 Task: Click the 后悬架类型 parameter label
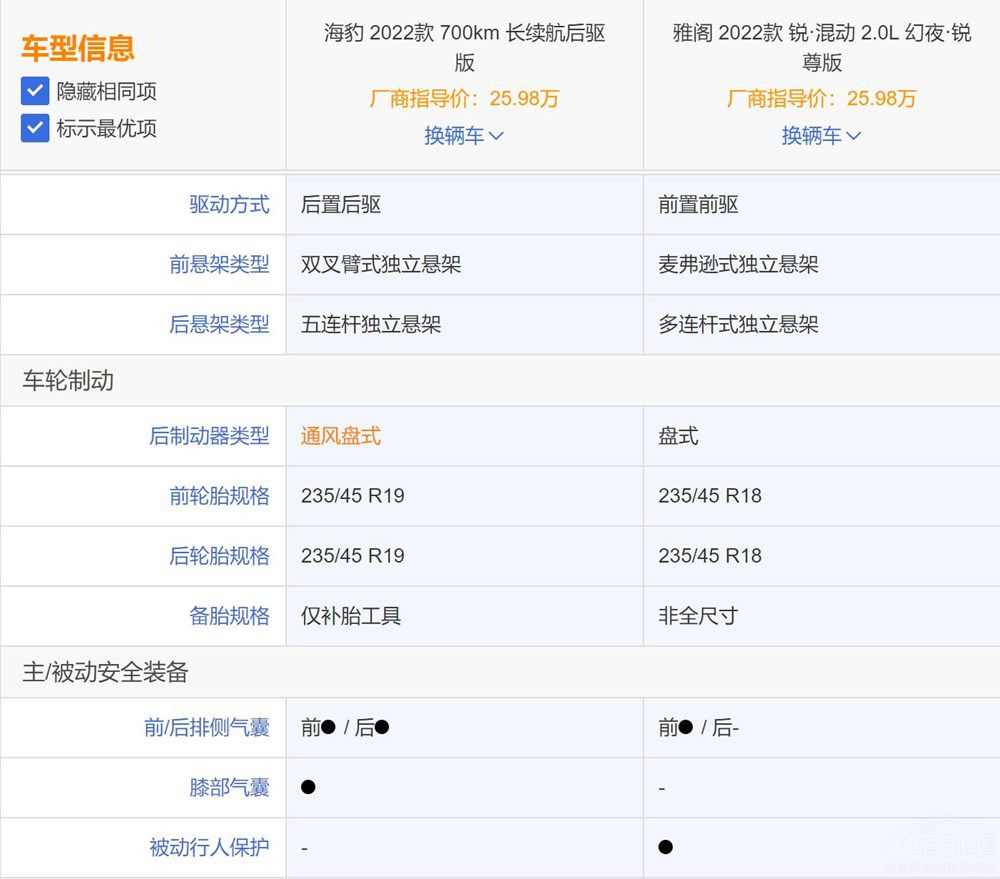pos(219,325)
